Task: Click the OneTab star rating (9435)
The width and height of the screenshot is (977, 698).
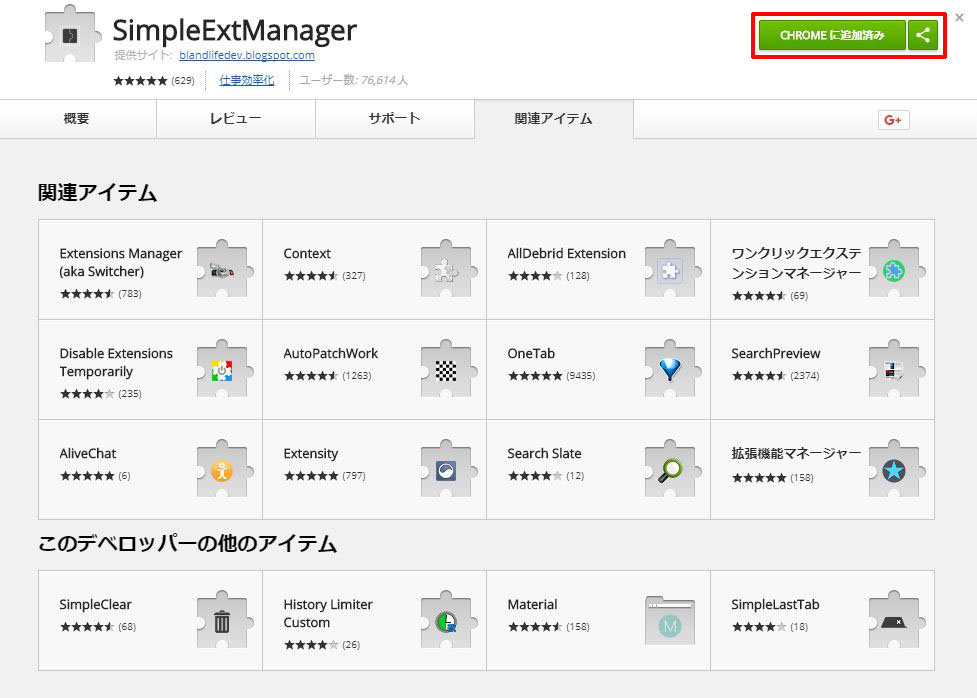Action: coord(551,376)
